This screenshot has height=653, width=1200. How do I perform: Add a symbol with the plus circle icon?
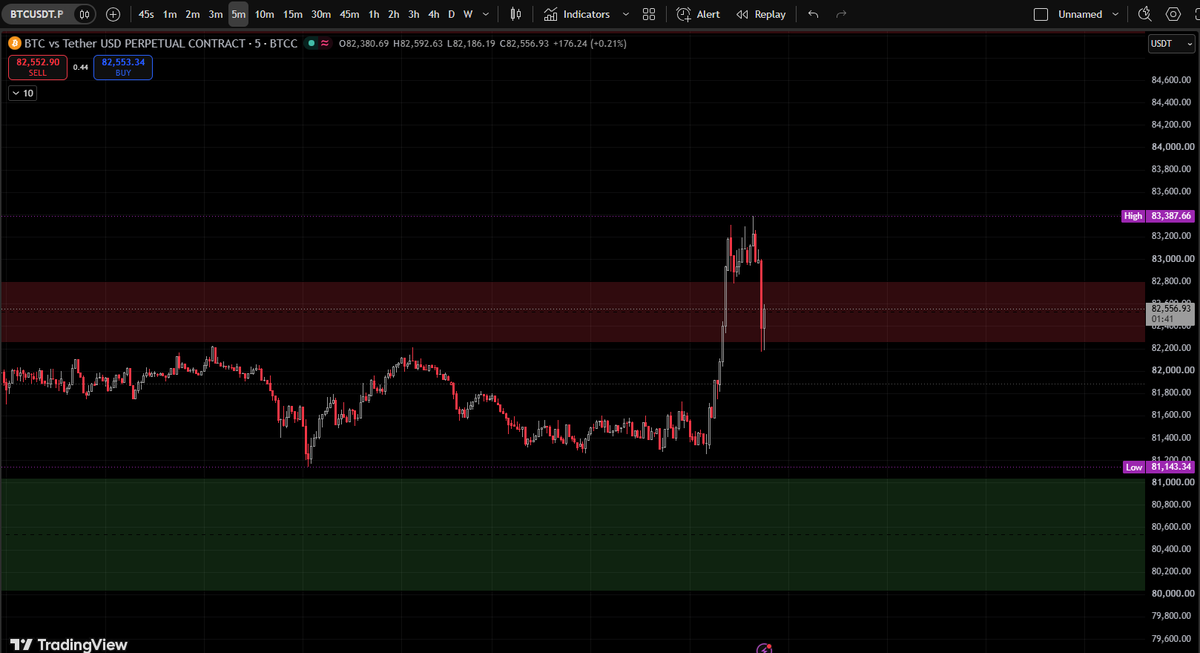point(113,14)
